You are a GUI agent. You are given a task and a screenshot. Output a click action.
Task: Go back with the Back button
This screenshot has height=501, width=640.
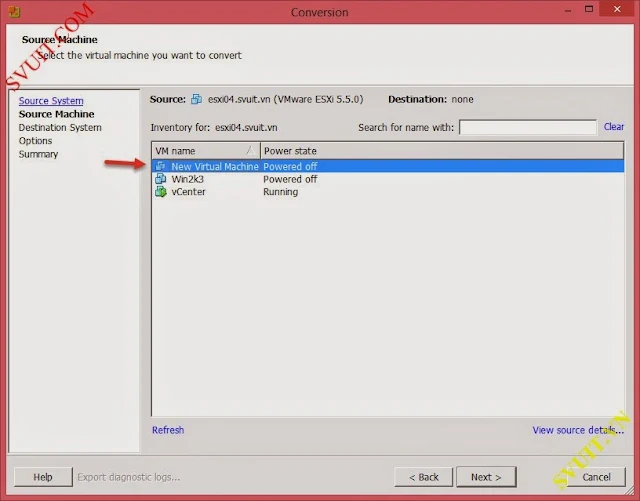(x=423, y=477)
